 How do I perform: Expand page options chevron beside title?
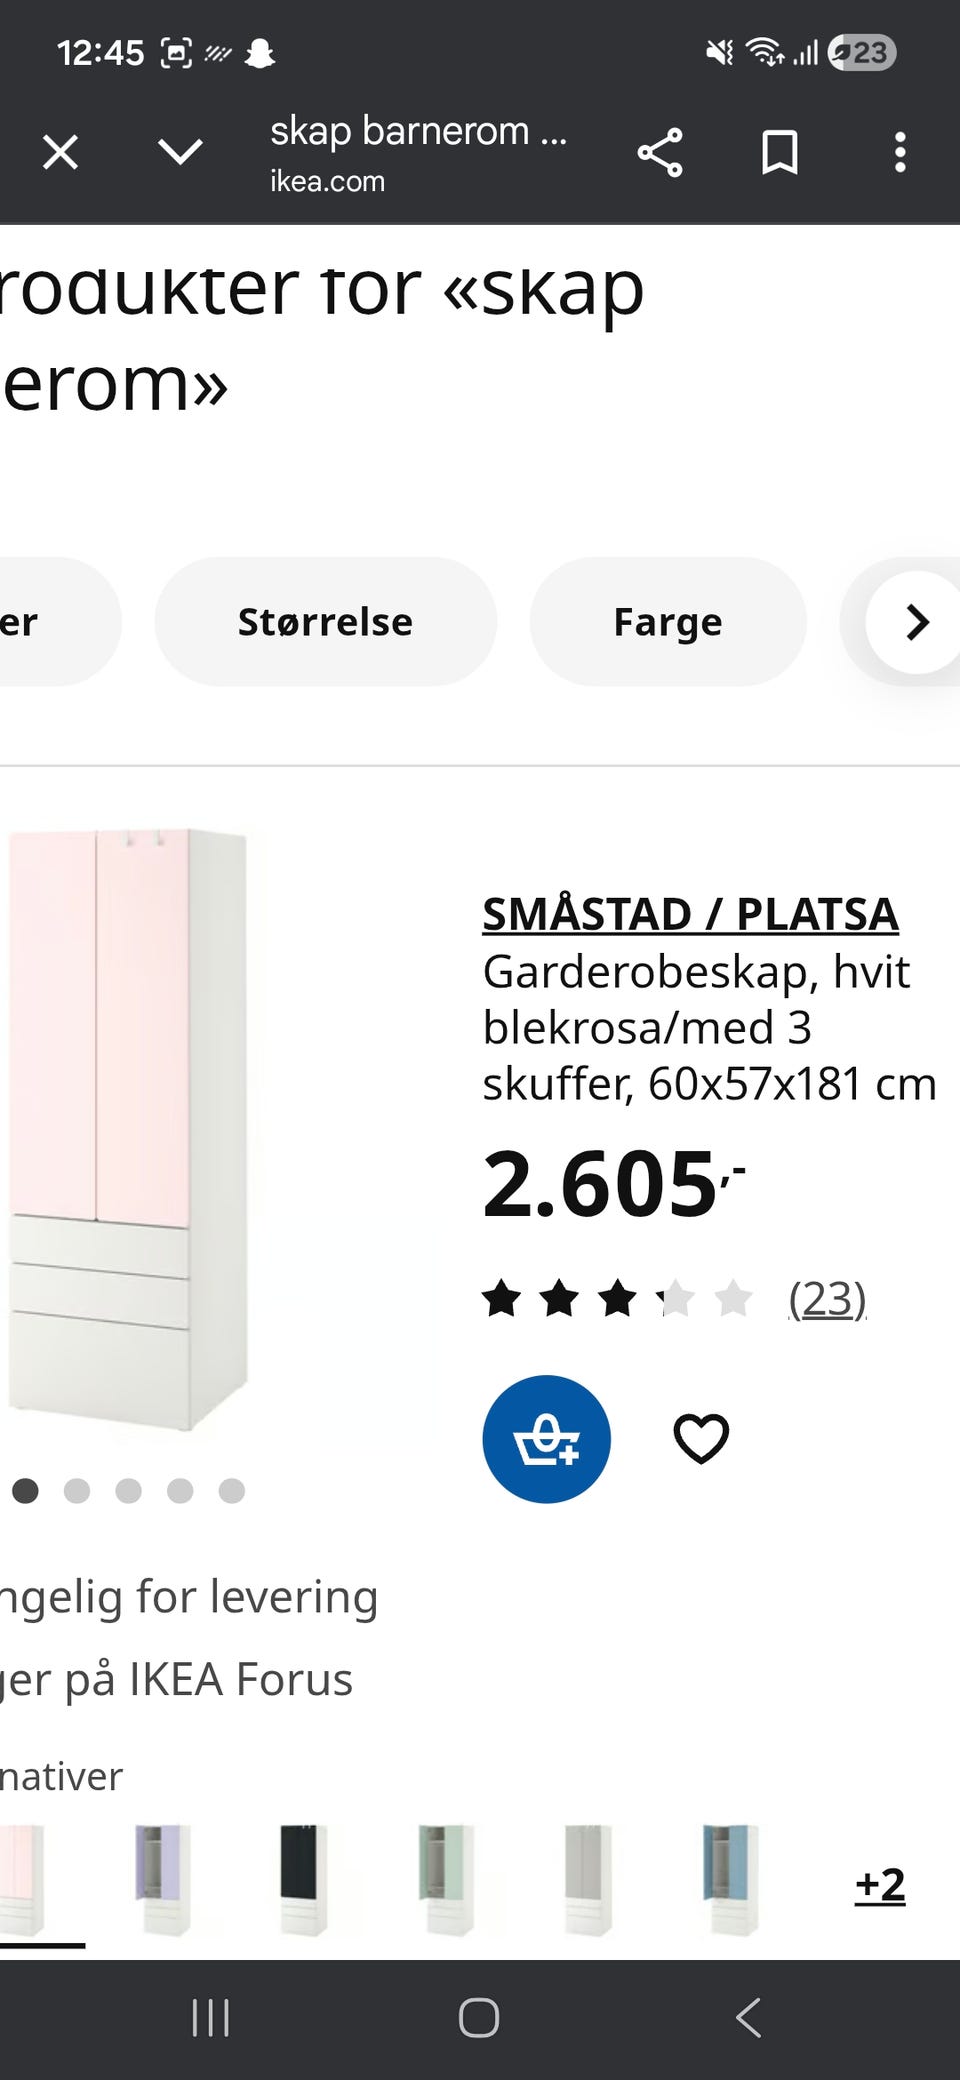coord(181,153)
